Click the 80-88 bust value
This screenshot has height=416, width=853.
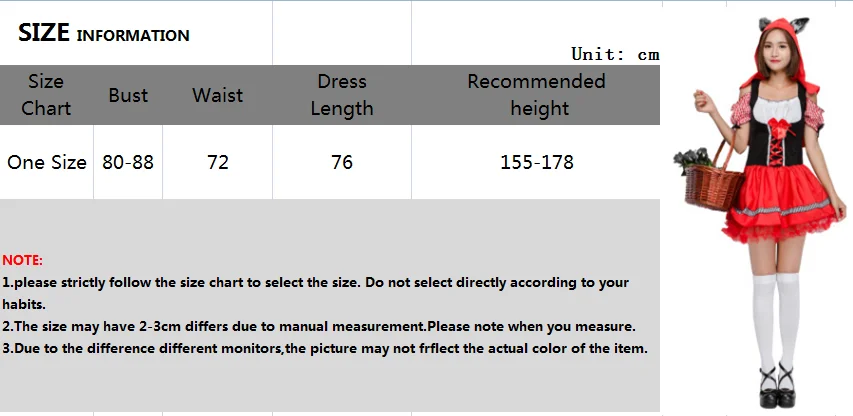click(128, 162)
